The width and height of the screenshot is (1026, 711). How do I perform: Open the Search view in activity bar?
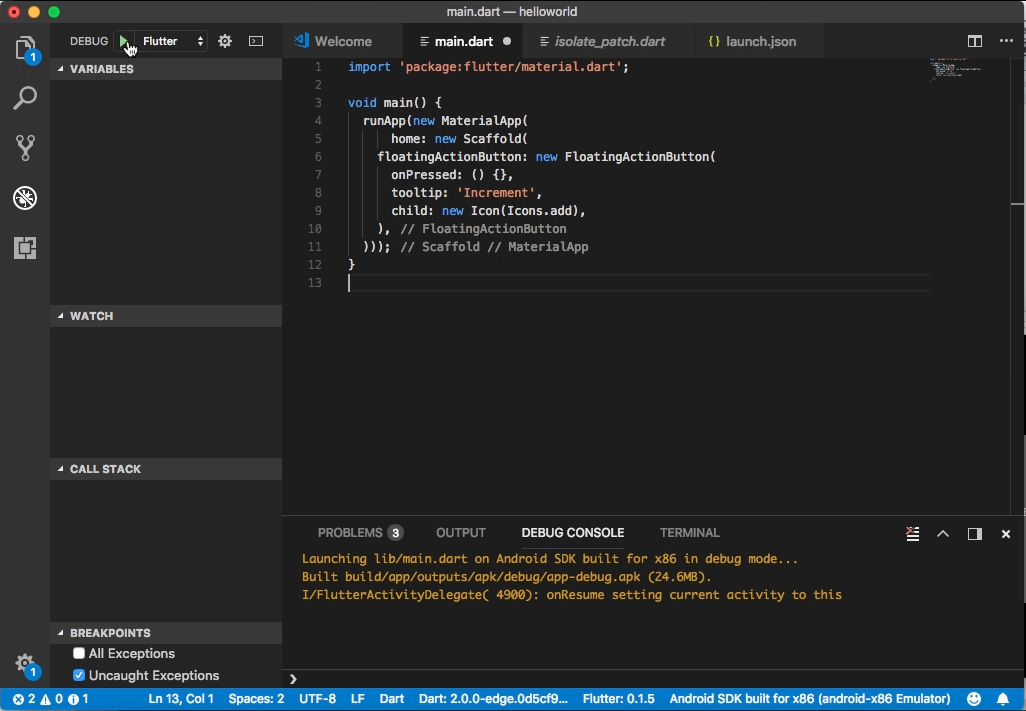(x=25, y=97)
